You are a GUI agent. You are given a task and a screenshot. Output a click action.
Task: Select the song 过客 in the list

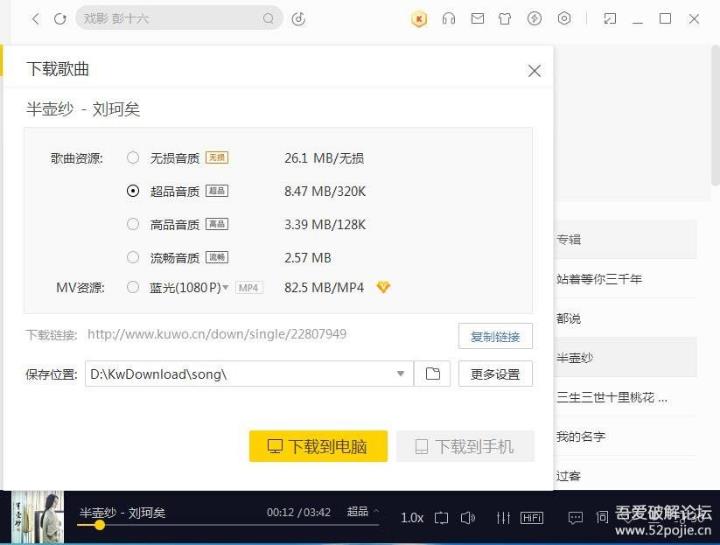point(568,476)
